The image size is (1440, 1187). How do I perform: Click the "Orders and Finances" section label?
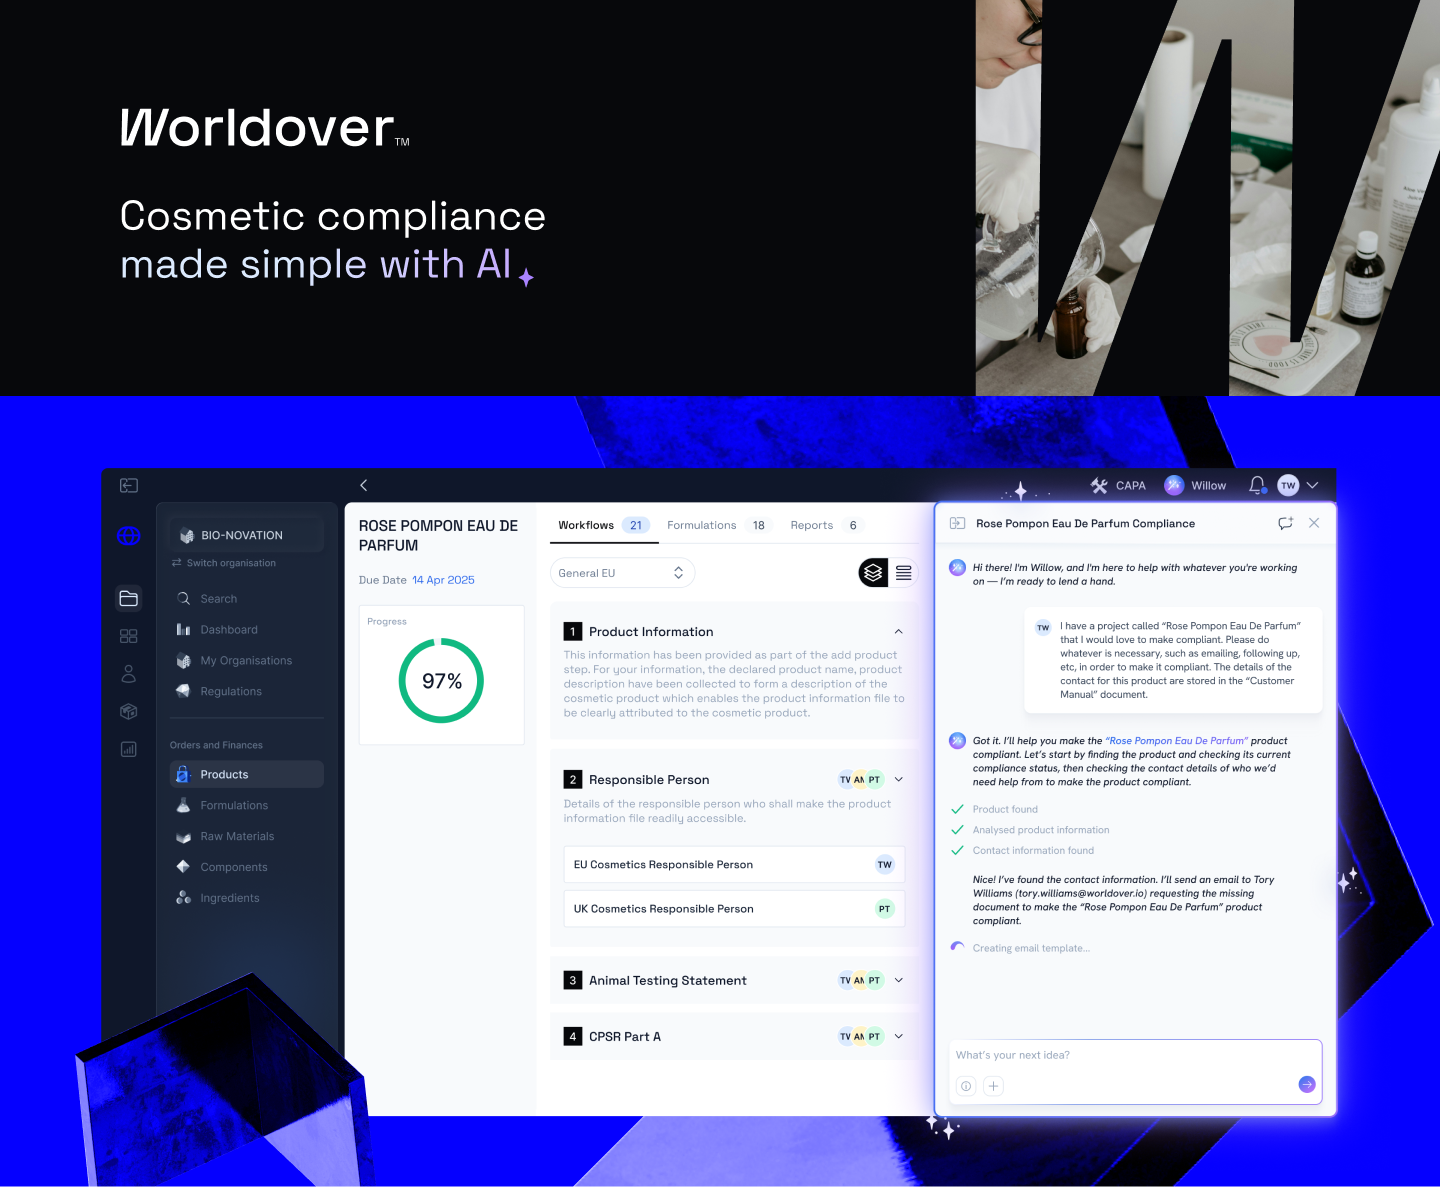pos(216,745)
